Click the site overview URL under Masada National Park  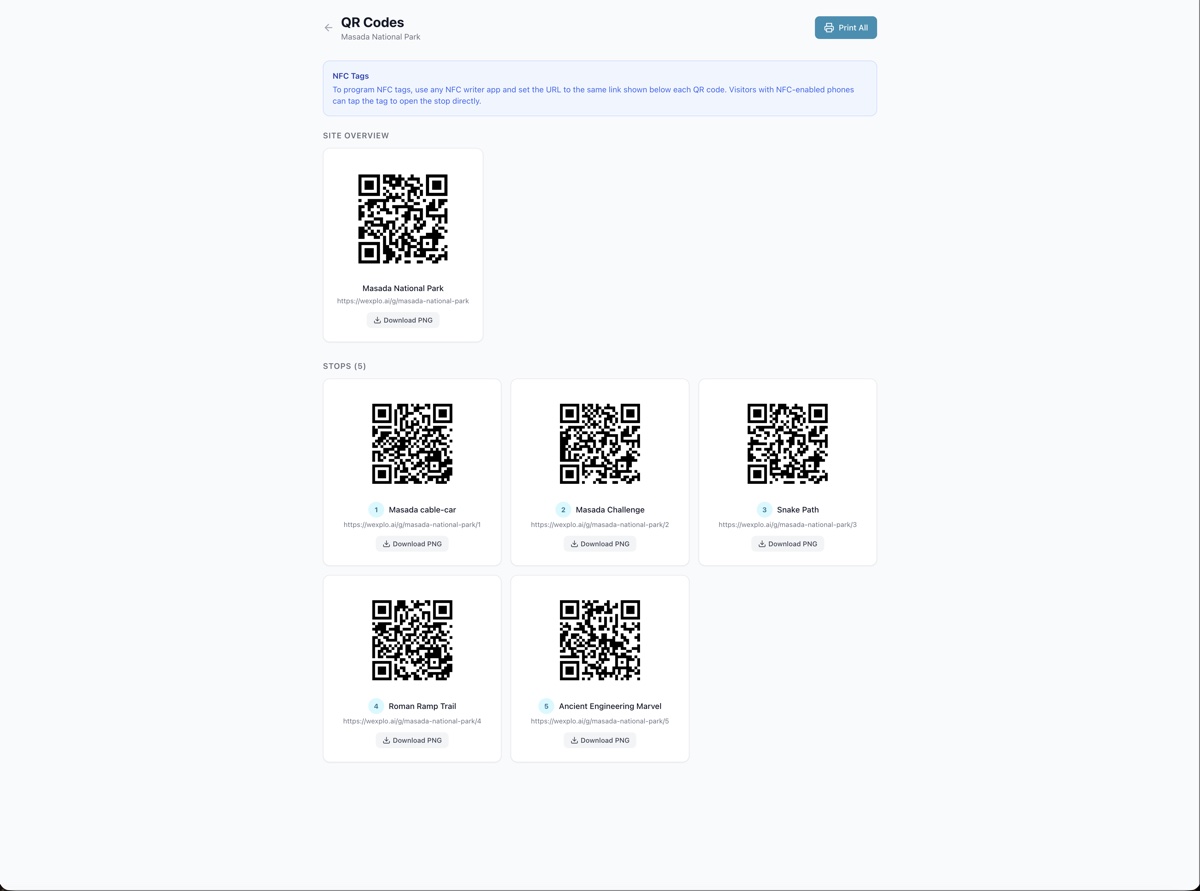(403, 301)
